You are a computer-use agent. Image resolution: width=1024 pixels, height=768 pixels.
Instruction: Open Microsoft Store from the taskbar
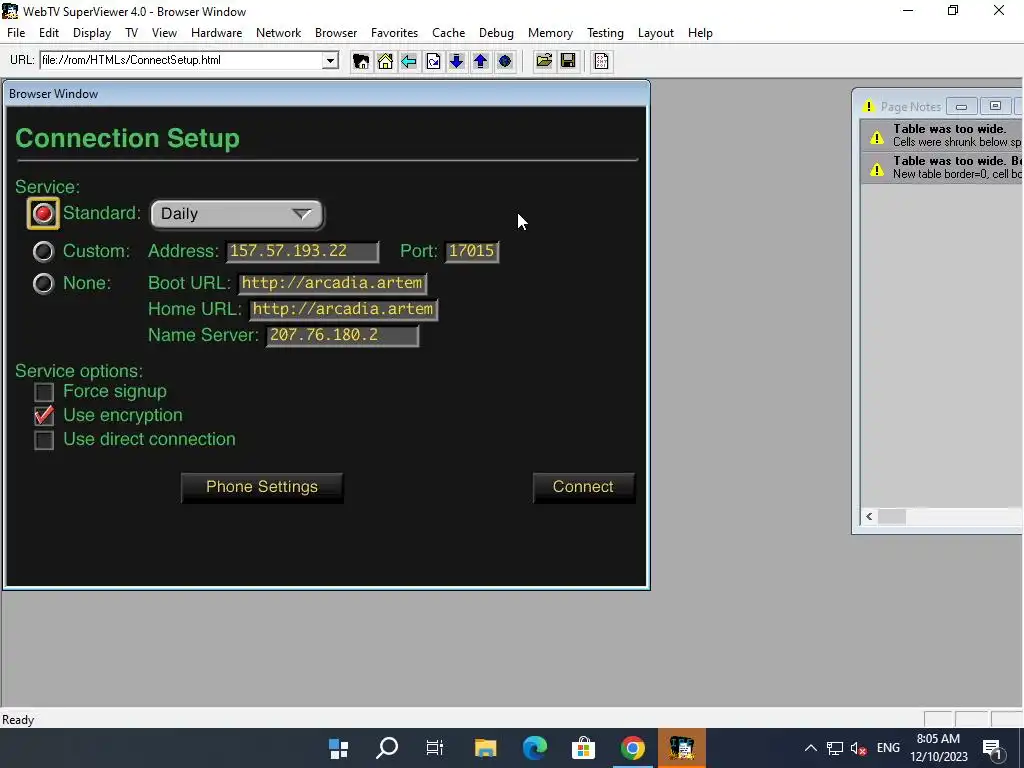[583, 748]
